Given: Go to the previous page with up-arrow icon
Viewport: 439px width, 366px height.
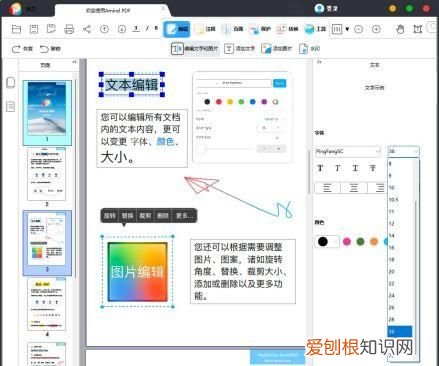Looking at the screenshot, I should pos(104,29).
